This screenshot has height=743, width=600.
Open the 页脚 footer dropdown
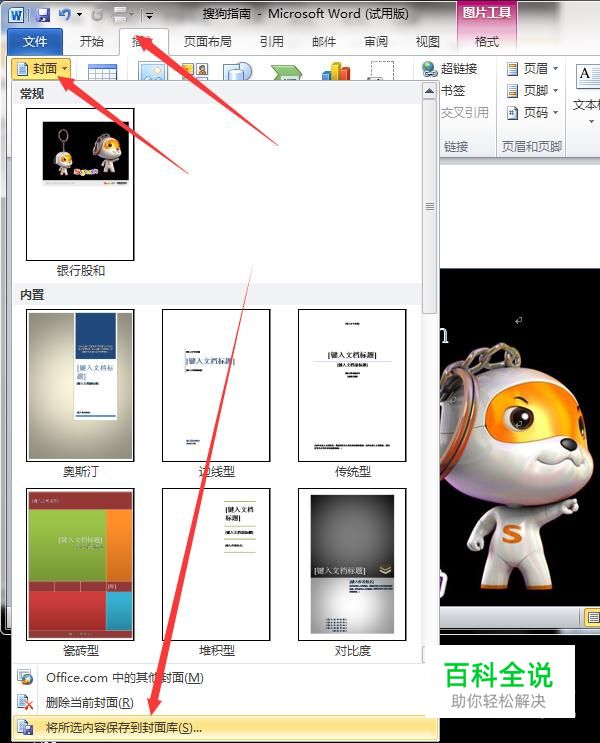(x=532, y=91)
